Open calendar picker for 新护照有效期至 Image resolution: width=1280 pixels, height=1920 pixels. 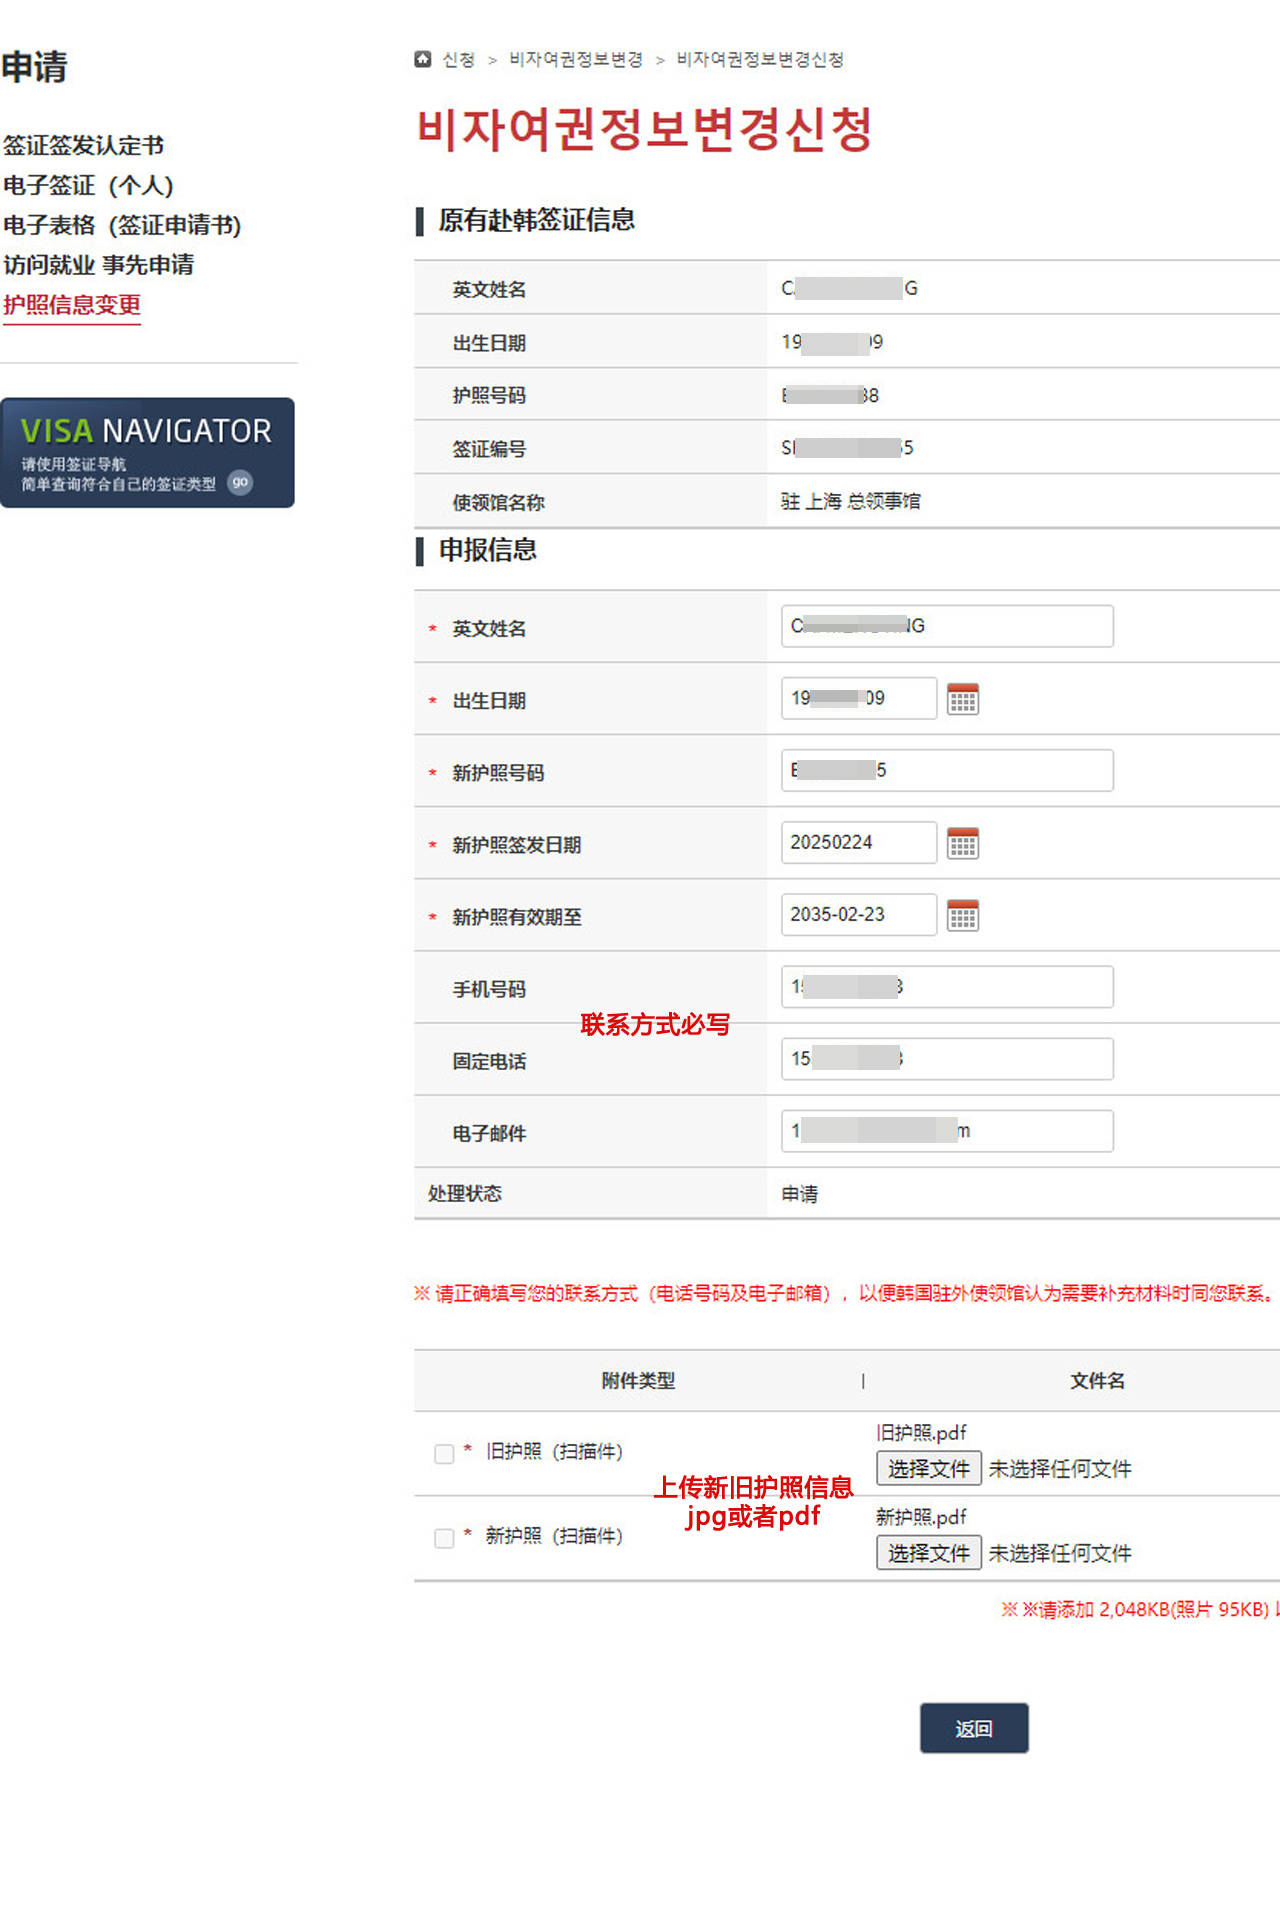(x=963, y=915)
